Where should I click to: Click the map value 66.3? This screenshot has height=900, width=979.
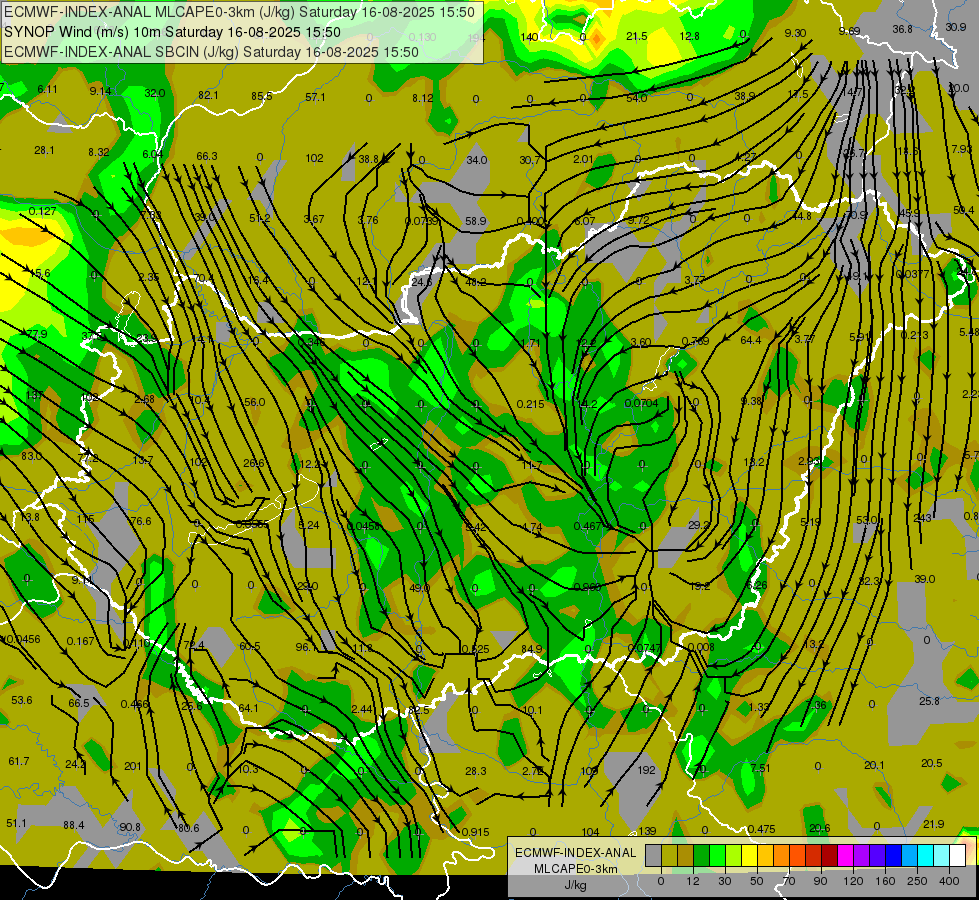pos(207,156)
